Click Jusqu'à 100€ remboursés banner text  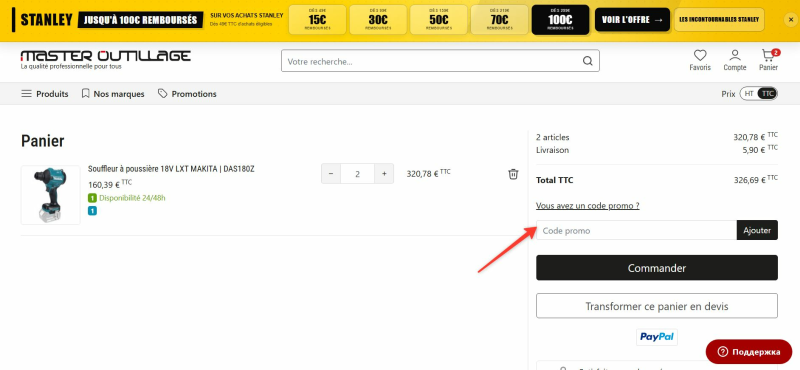click(140, 20)
